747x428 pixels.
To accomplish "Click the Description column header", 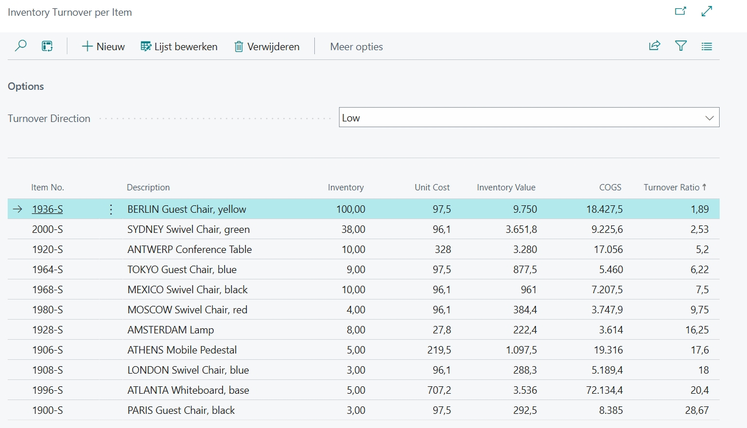I will 148,187.
